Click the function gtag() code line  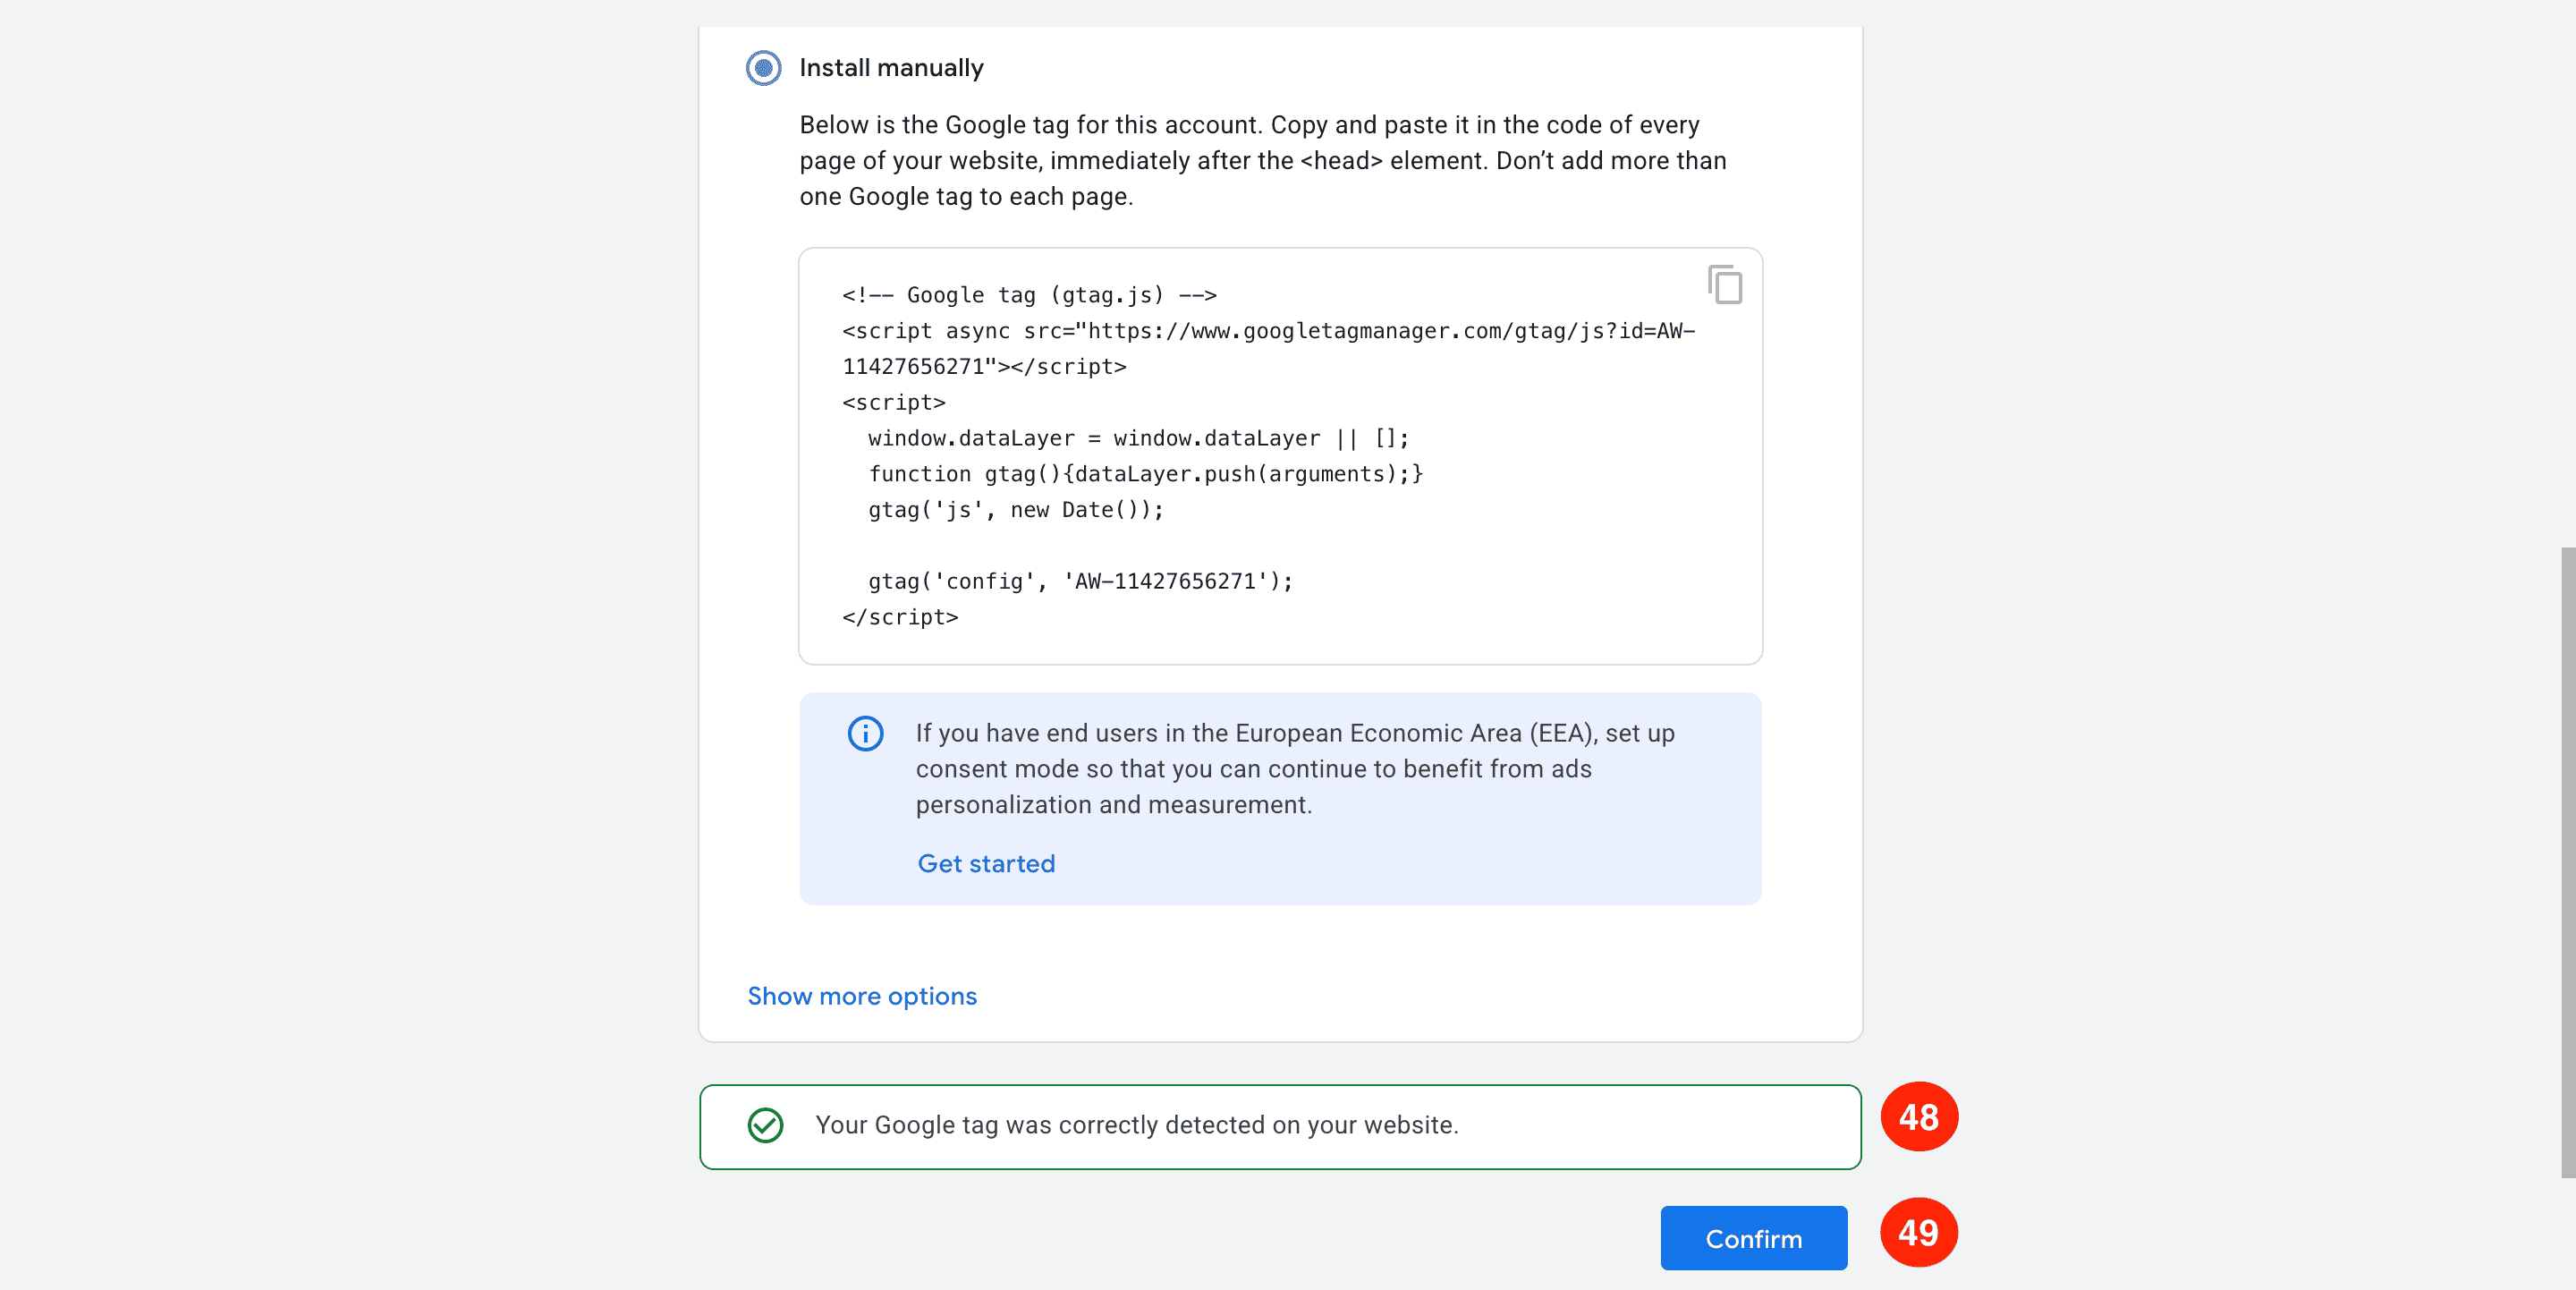click(x=1145, y=475)
